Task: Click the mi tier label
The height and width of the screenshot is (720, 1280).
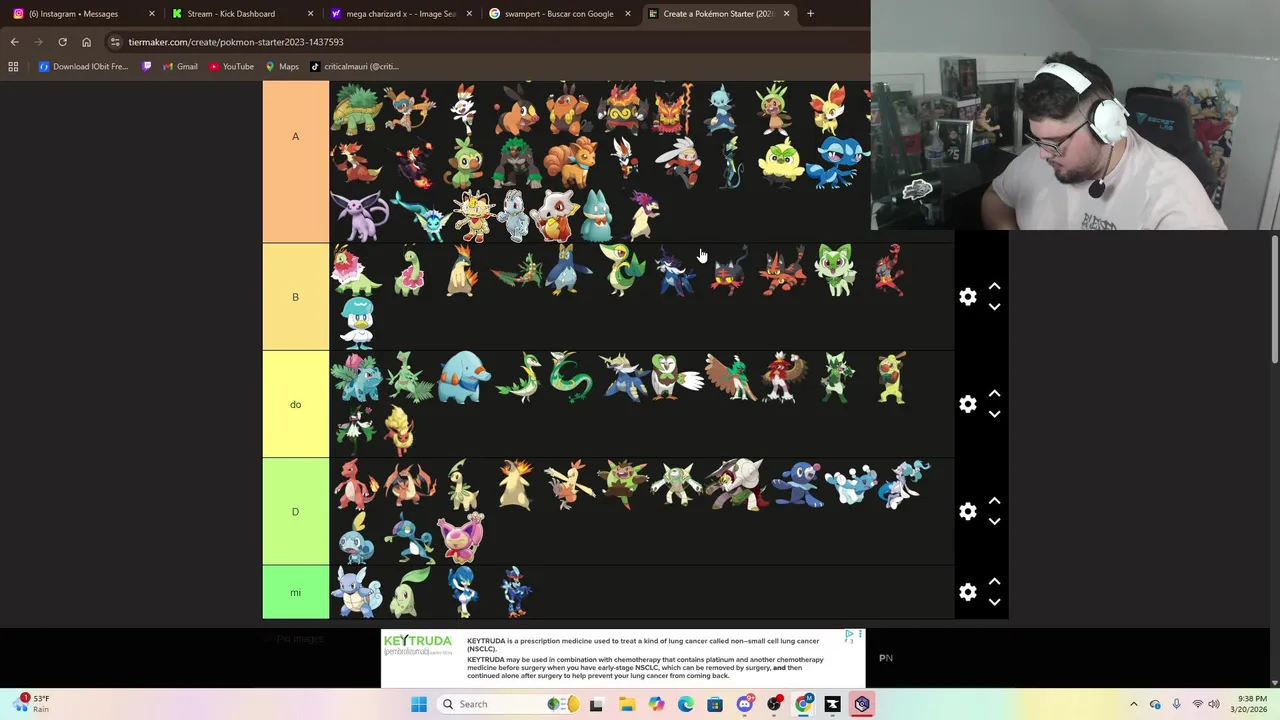Action: [295, 592]
